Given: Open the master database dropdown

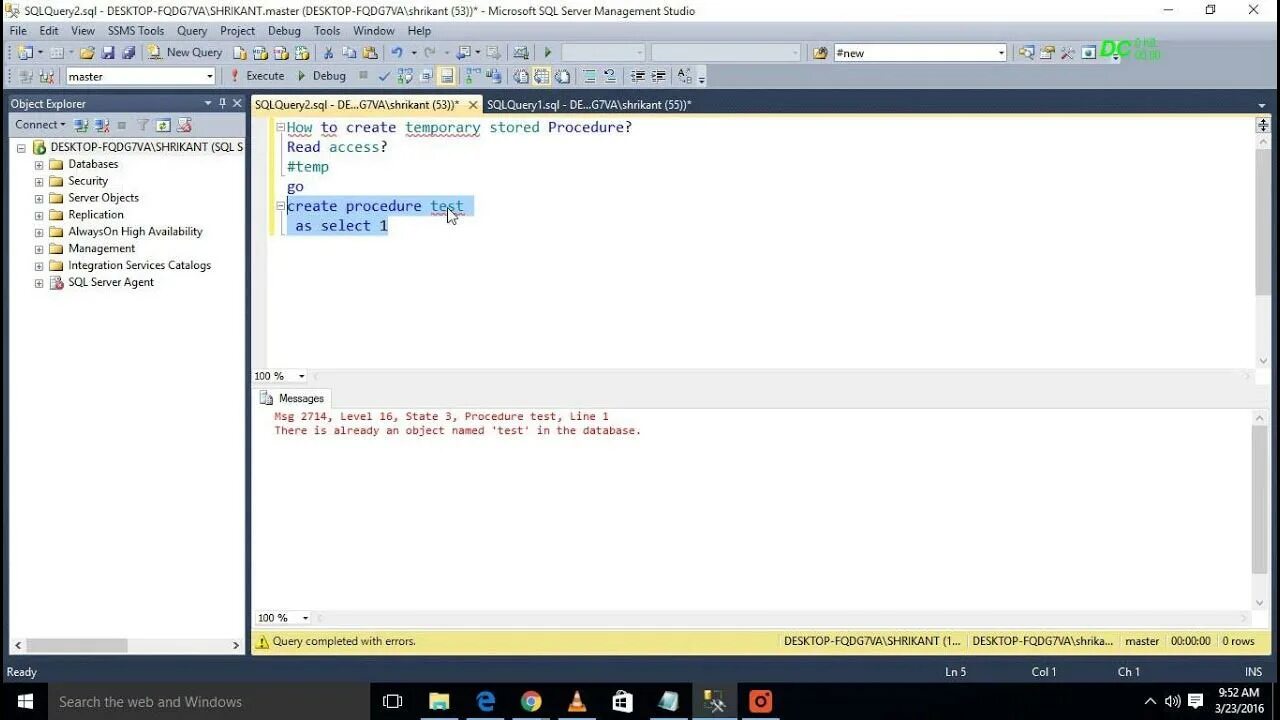Looking at the screenshot, I should (209, 77).
